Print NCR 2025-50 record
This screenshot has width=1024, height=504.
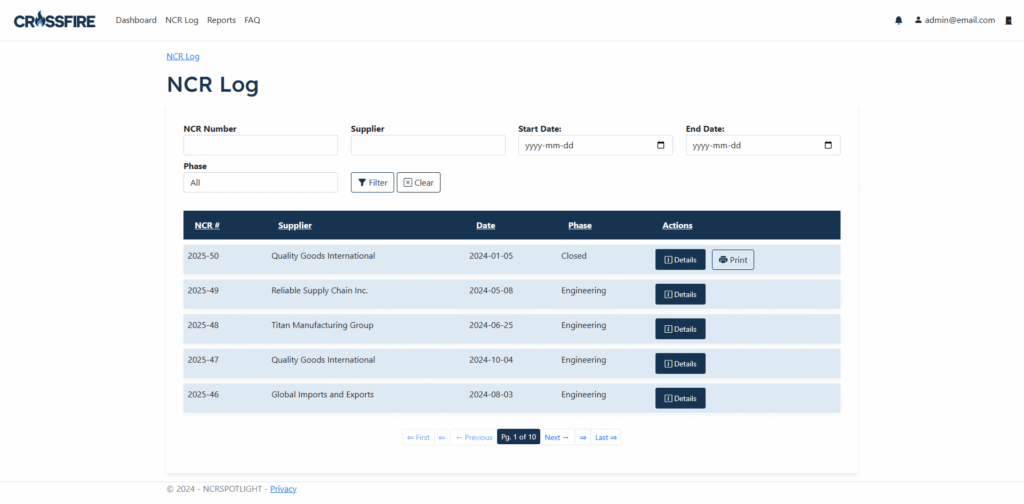point(732,260)
